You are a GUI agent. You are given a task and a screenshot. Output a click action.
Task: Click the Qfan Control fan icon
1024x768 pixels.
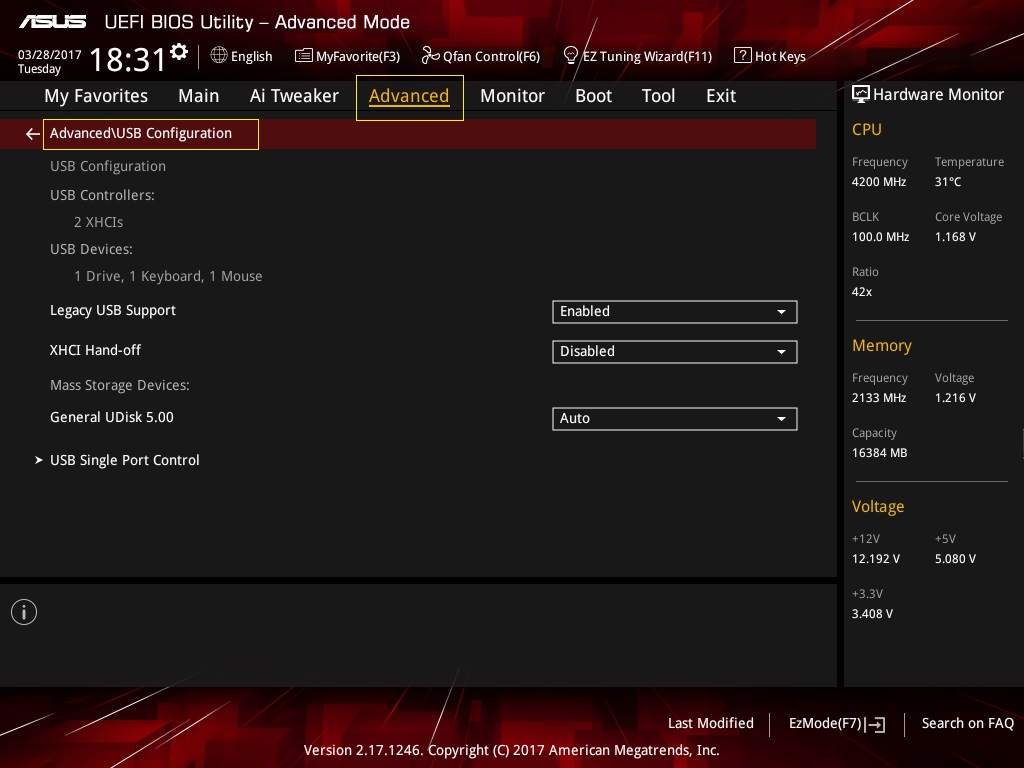pyautogui.click(x=430, y=56)
